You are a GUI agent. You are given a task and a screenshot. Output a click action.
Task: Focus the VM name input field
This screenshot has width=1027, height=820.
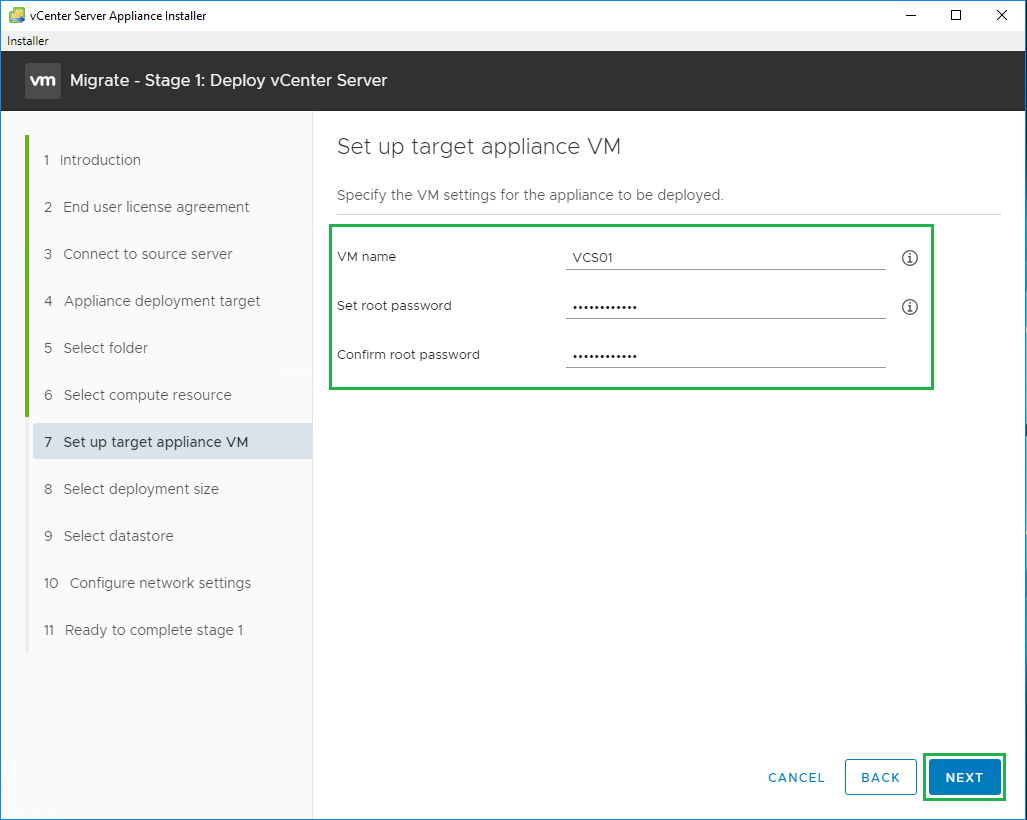725,258
